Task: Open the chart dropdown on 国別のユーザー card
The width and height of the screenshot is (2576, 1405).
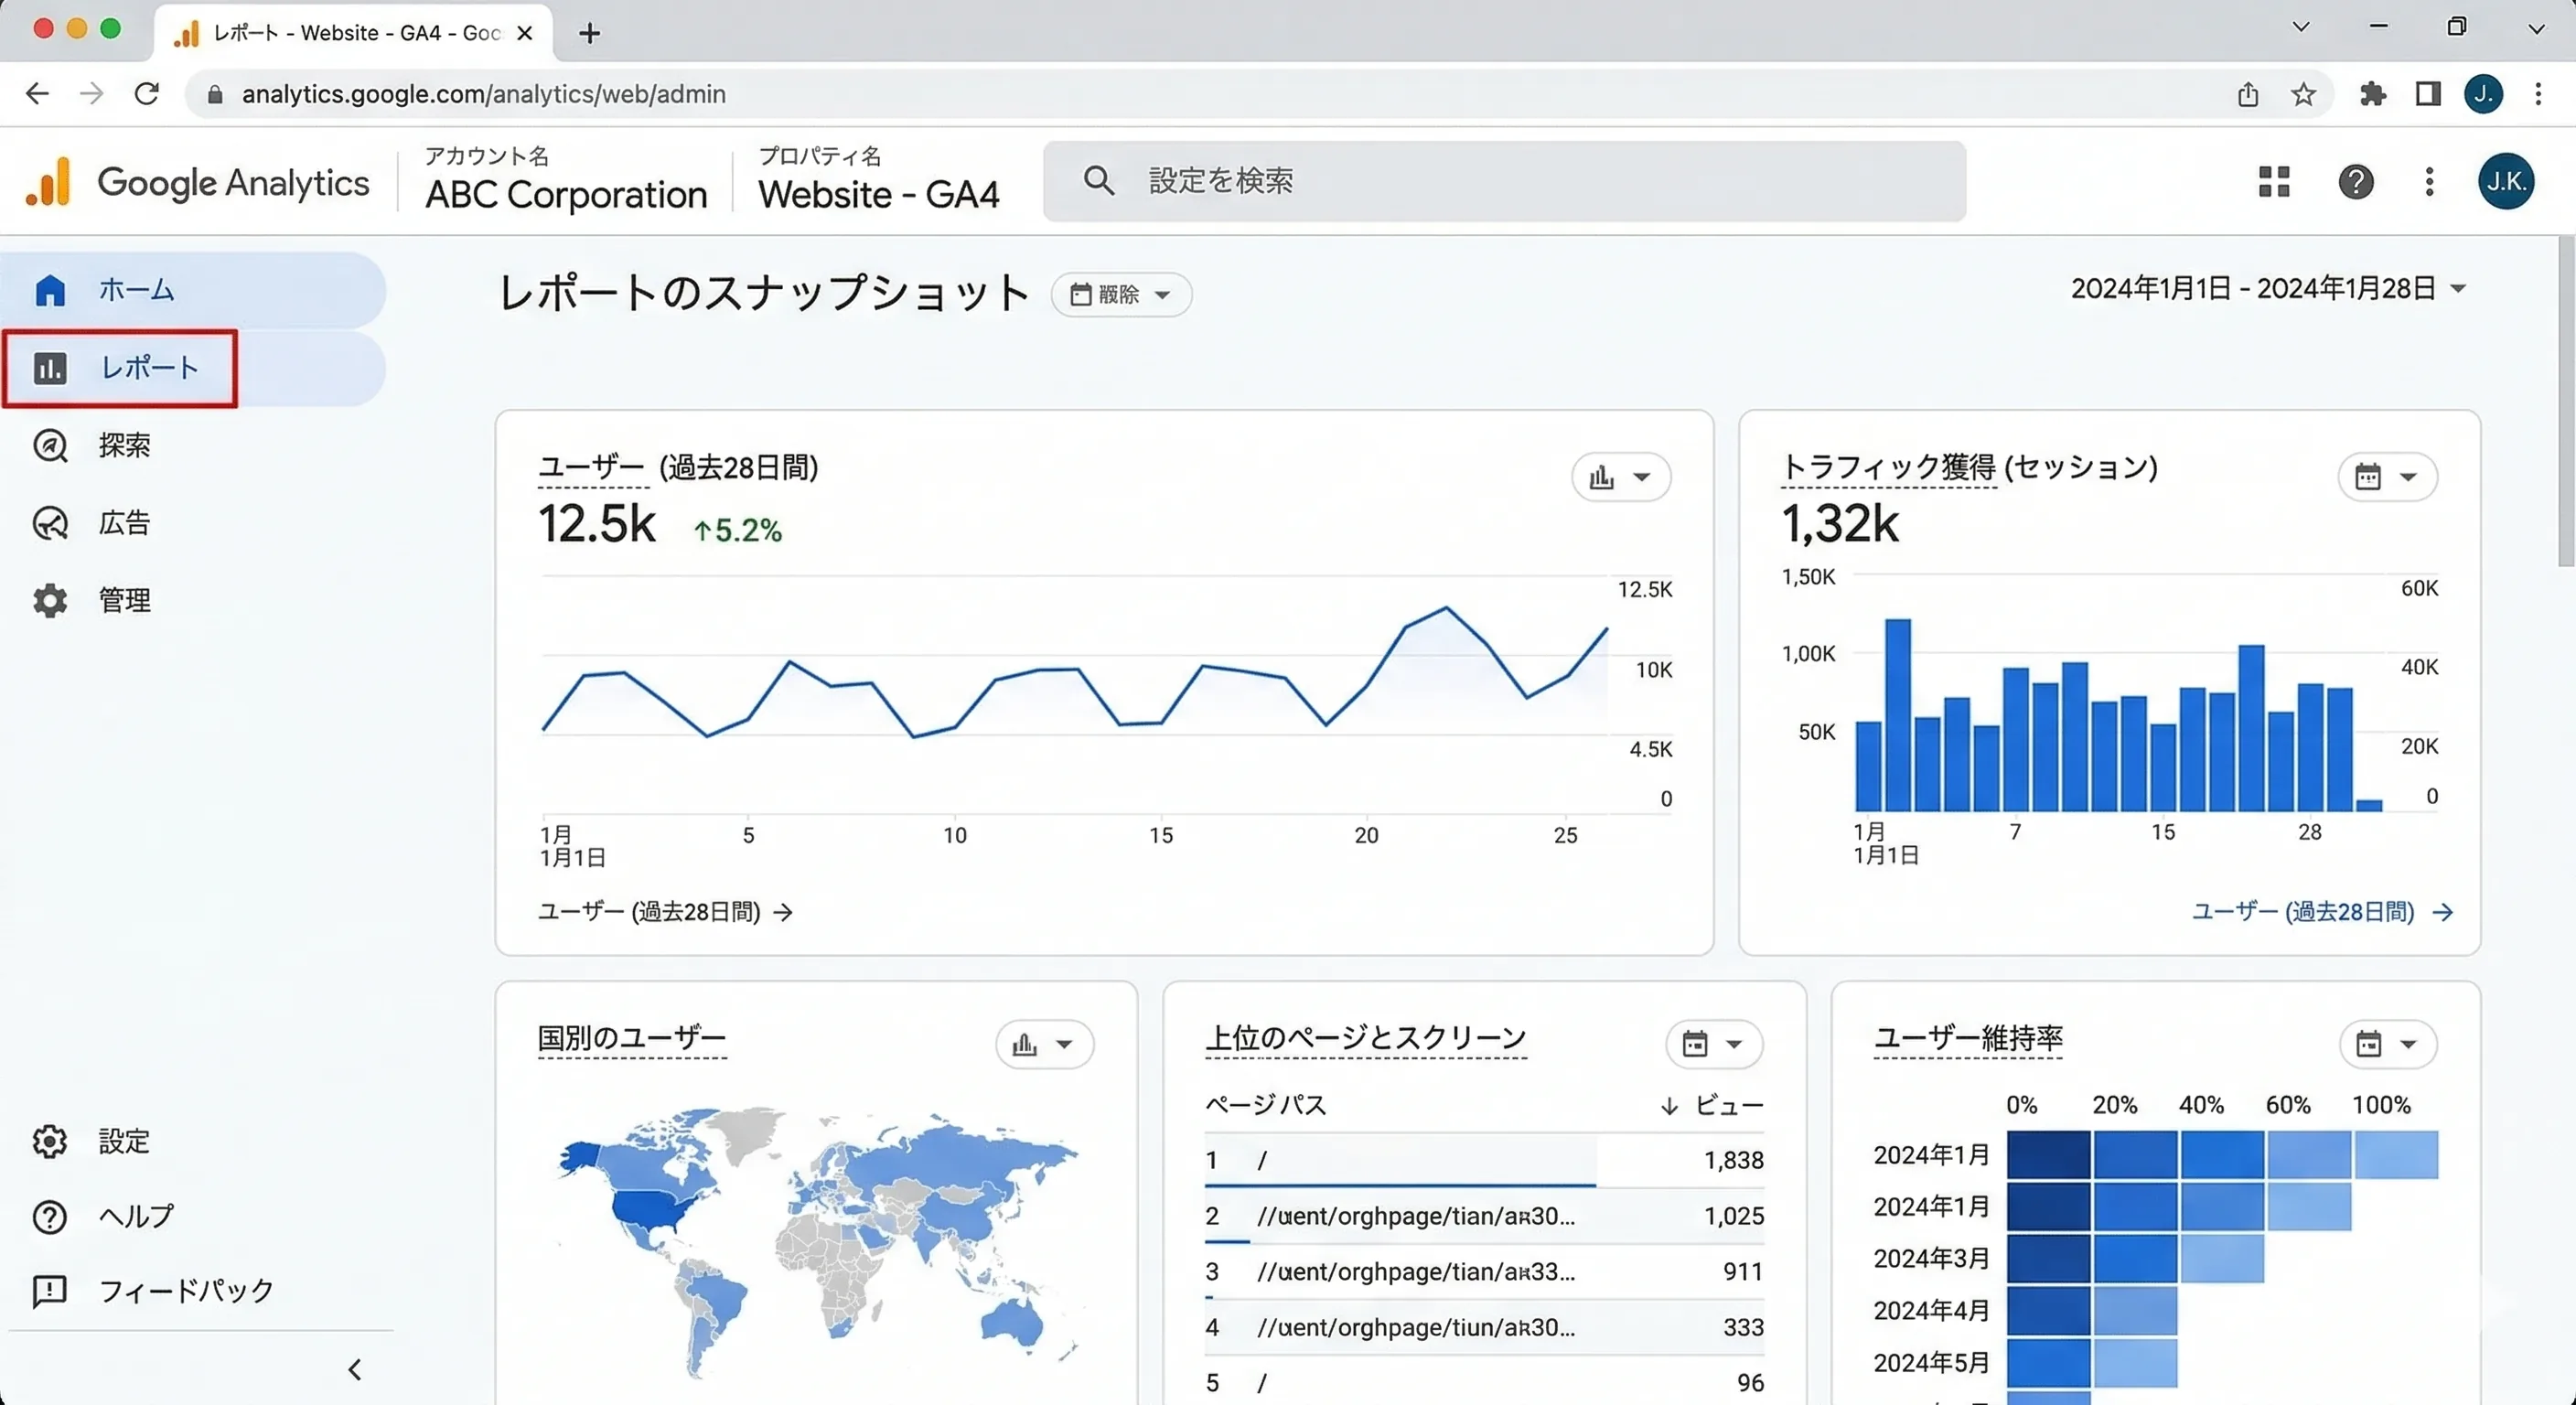Action: click(1044, 1045)
